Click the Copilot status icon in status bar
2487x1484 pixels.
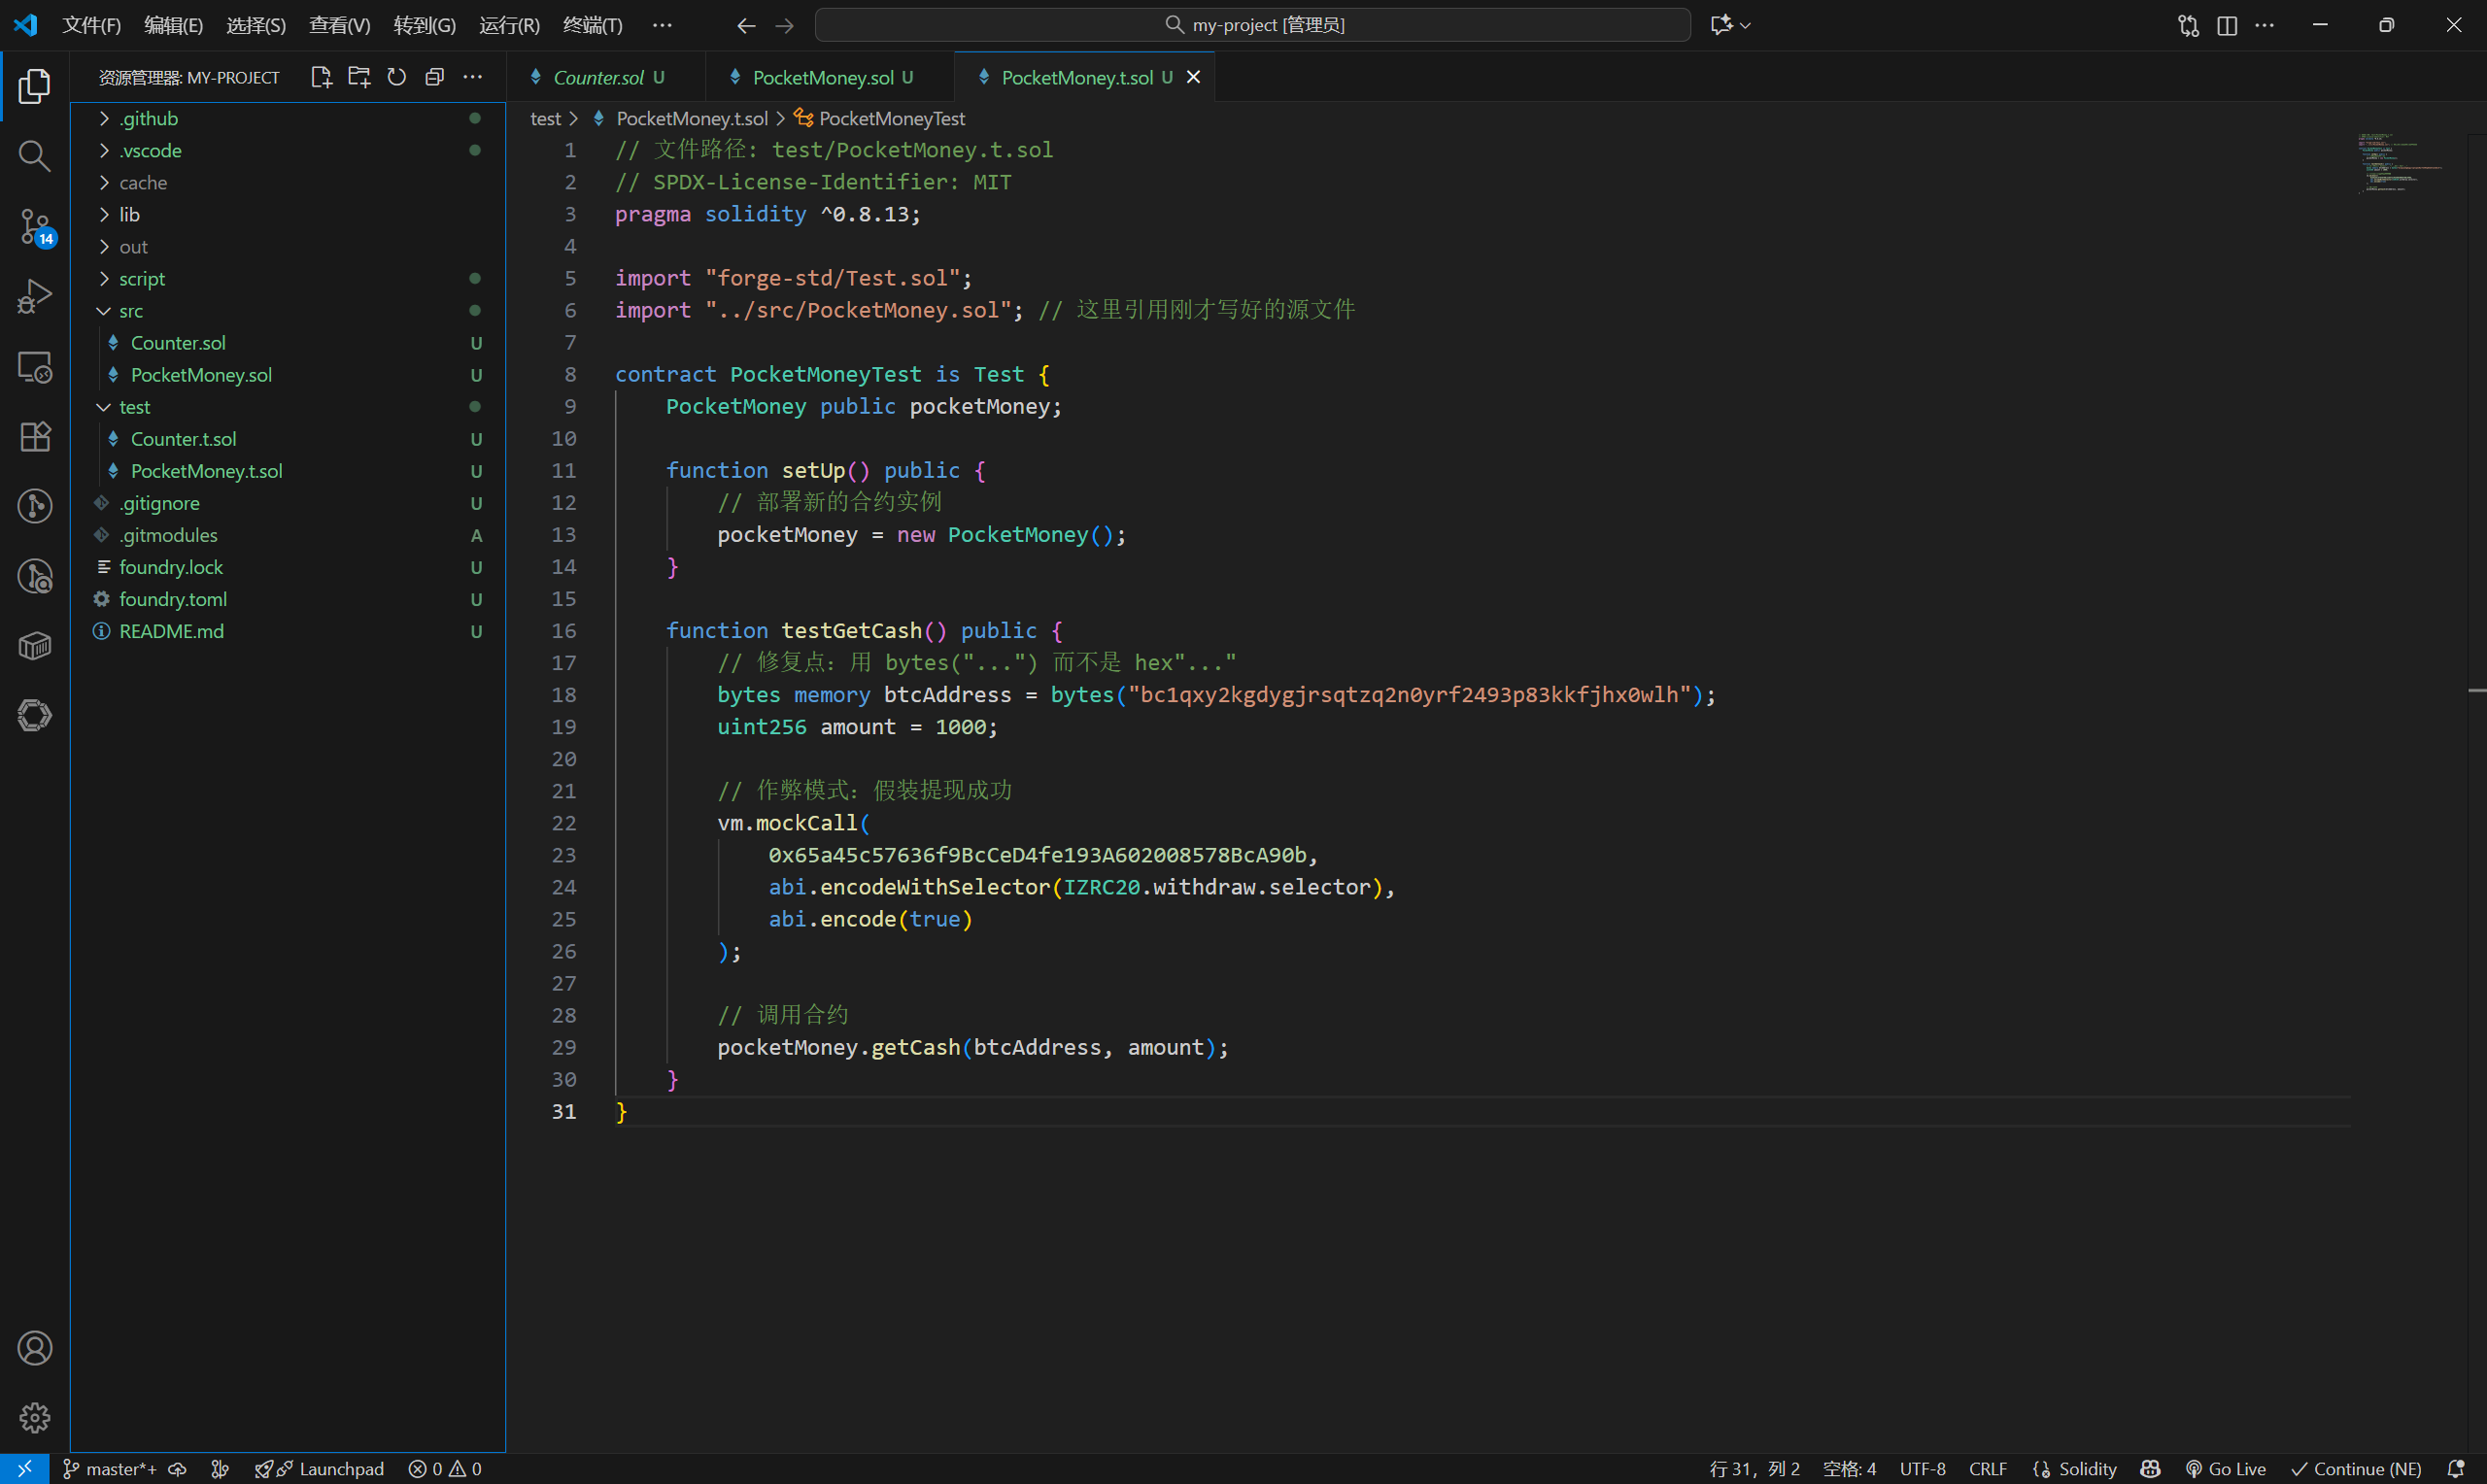point(2151,1468)
